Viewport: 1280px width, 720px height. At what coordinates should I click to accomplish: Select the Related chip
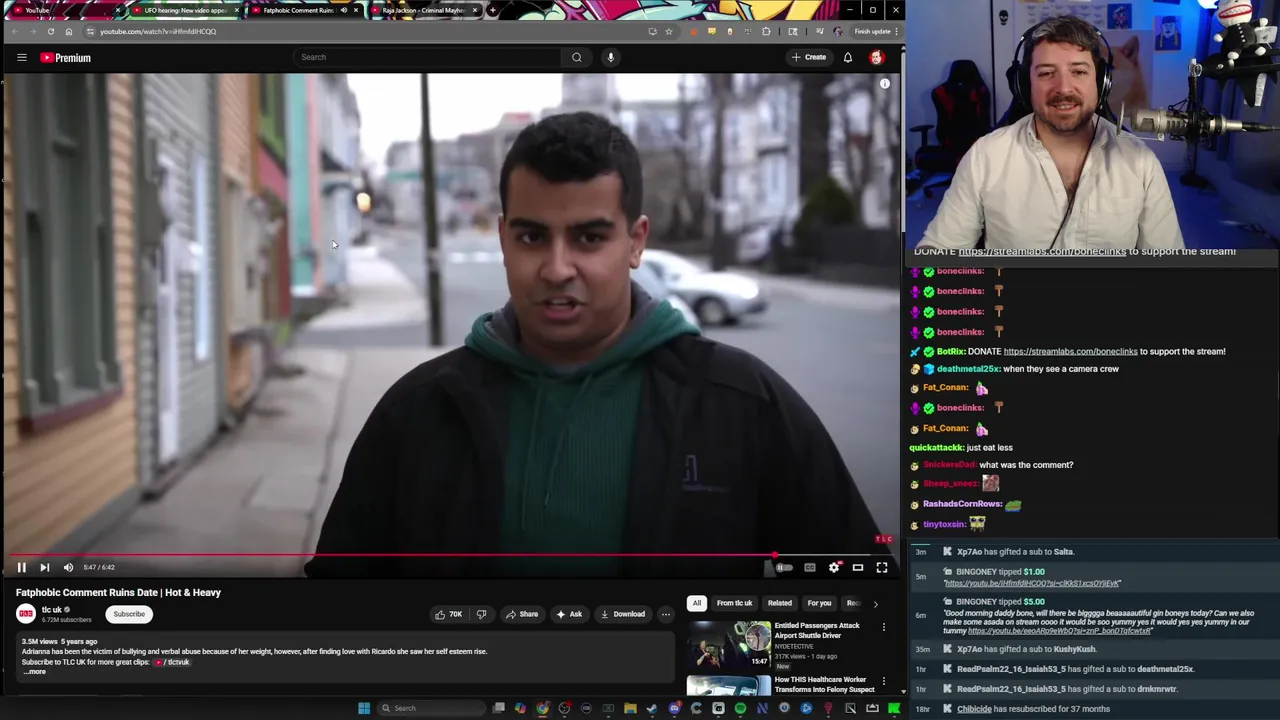pos(780,603)
